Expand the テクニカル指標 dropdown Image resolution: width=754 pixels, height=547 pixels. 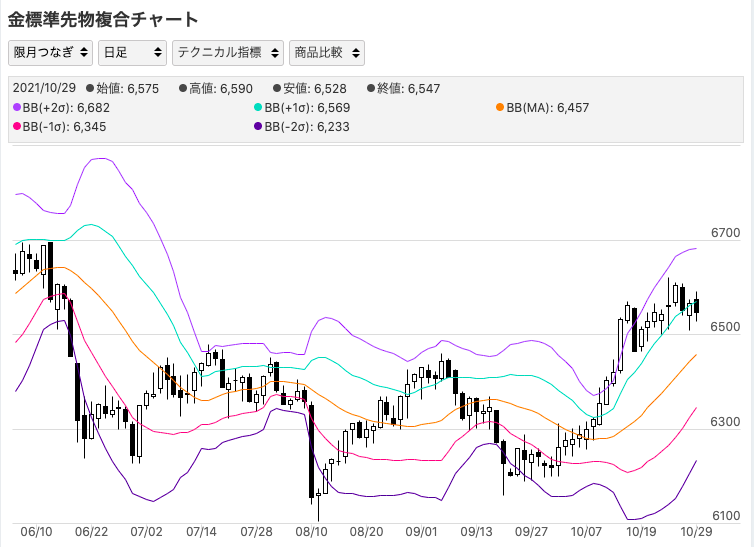pos(228,52)
